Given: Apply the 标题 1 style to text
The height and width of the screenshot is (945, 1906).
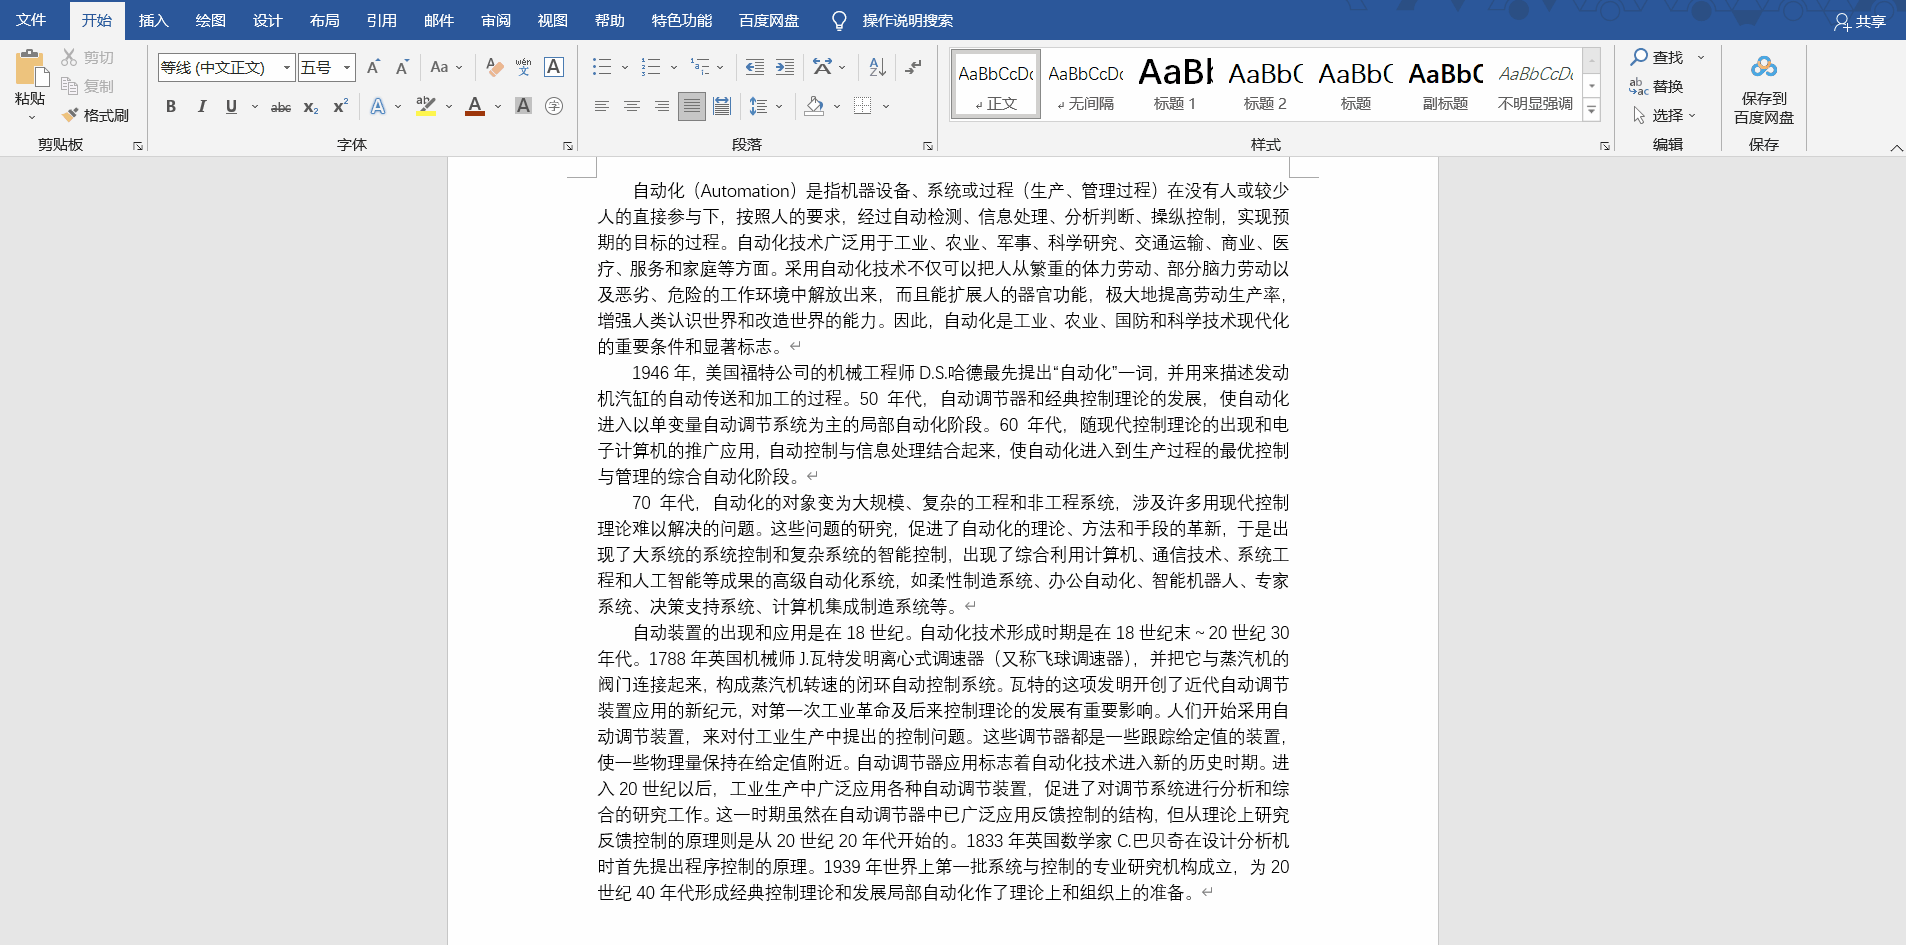Looking at the screenshot, I should pyautogui.click(x=1176, y=83).
